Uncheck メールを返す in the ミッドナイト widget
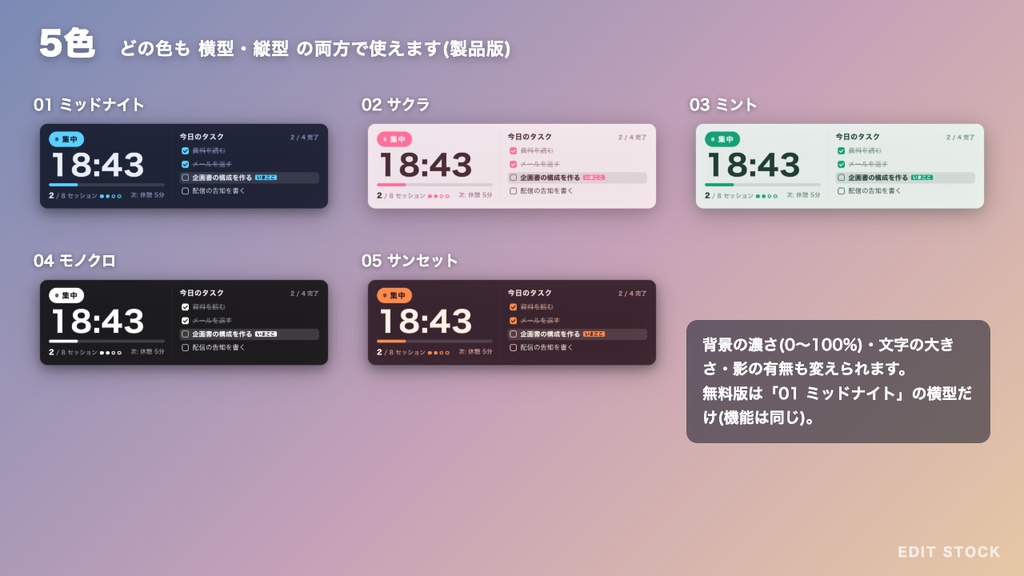Image resolution: width=1024 pixels, height=576 pixels. coord(185,164)
